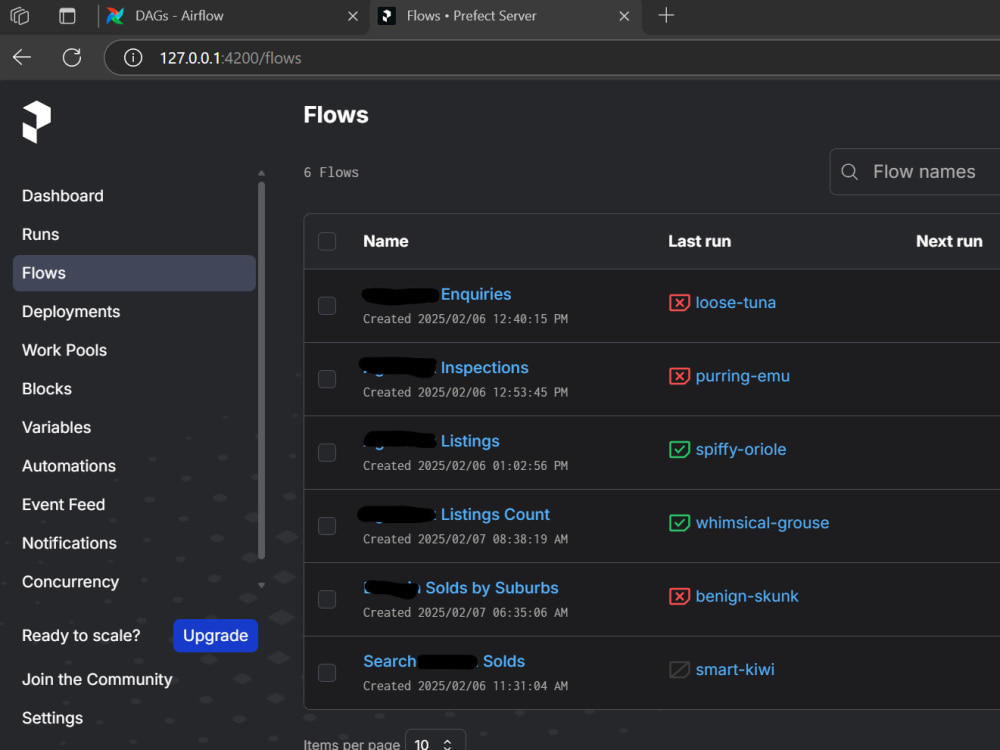Click the browser address bar URL
Screen dimensions: 1000x750
(x=230, y=58)
